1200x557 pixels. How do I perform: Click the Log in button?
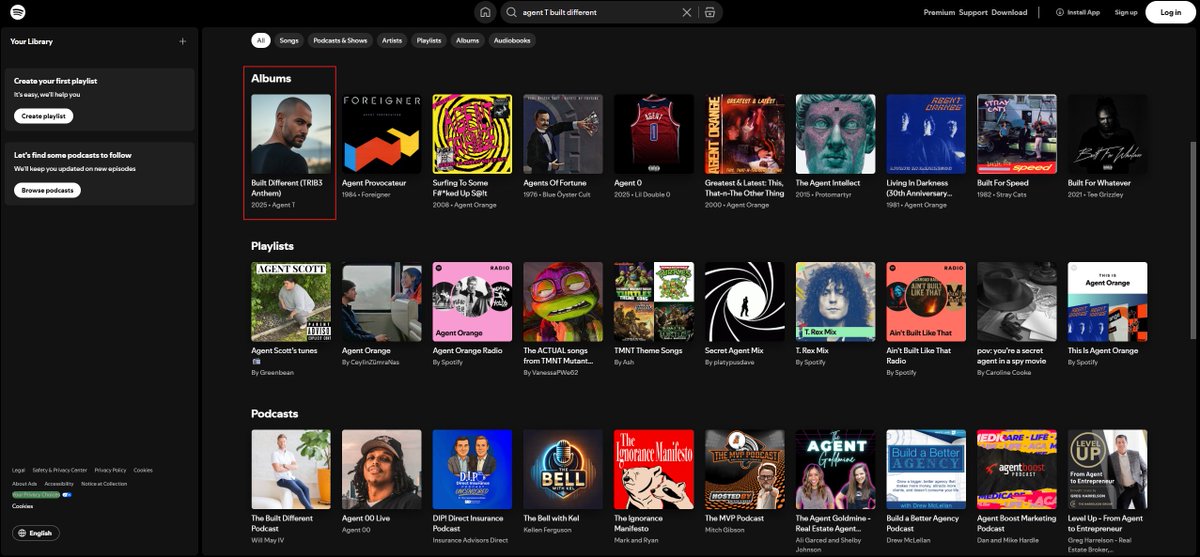[x=1170, y=12]
